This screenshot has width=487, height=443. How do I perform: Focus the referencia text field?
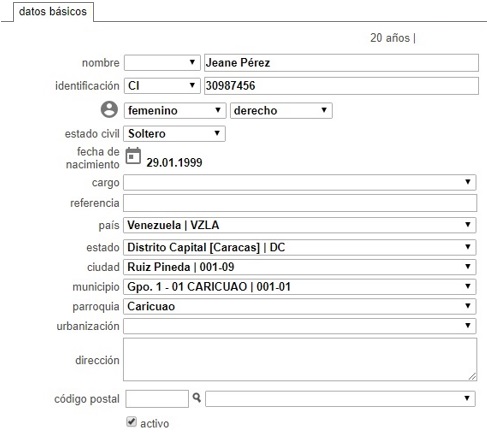click(300, 203)
